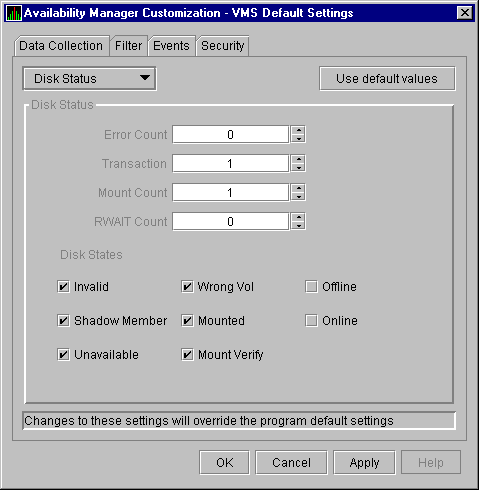Decrease Error Count with down arrow
The image size is (479, 490).
[x=298, y=139]
